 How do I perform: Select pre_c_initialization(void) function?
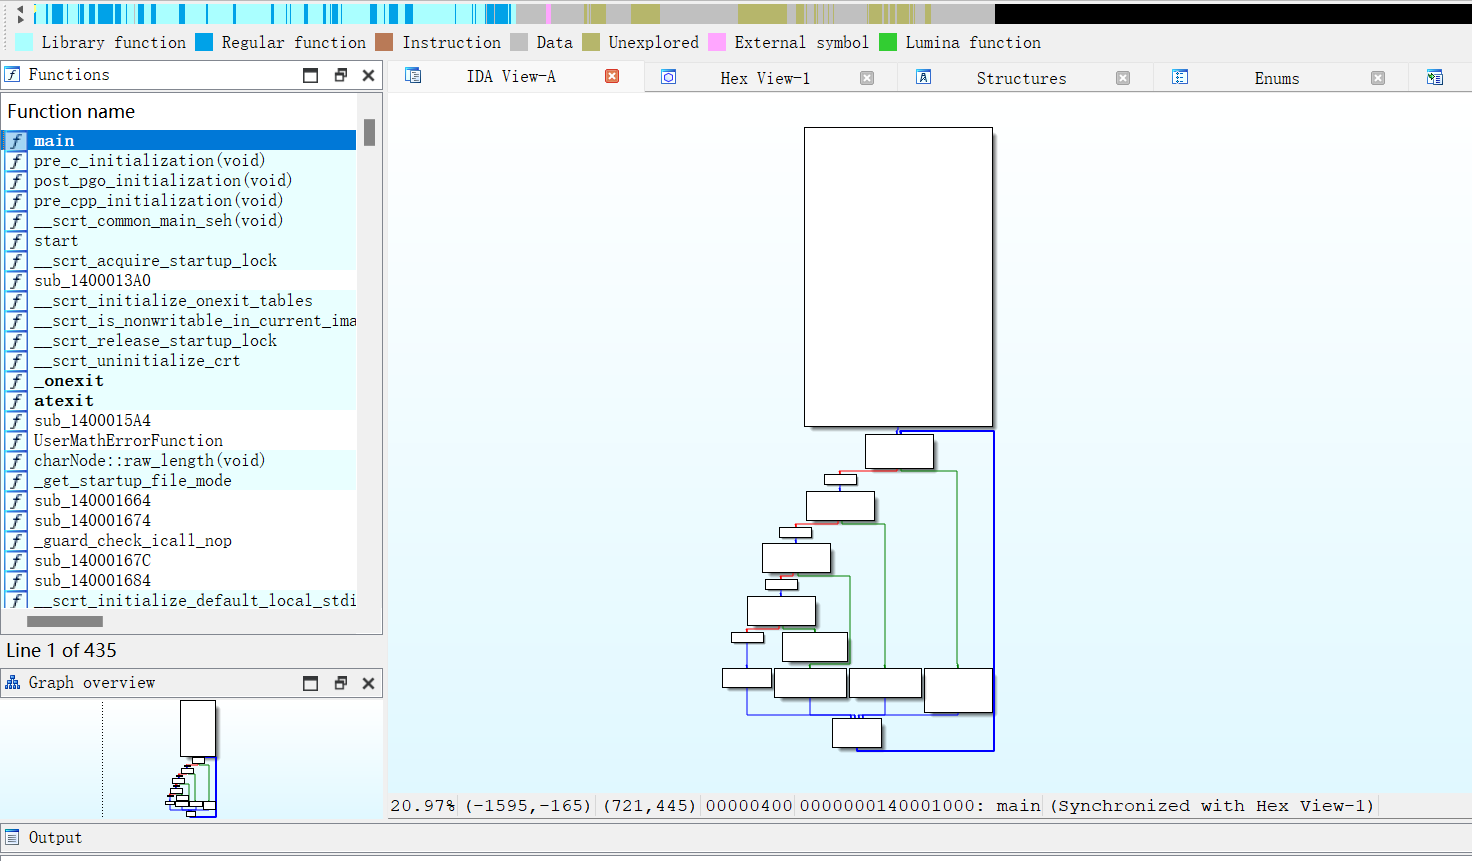(180, 160)
